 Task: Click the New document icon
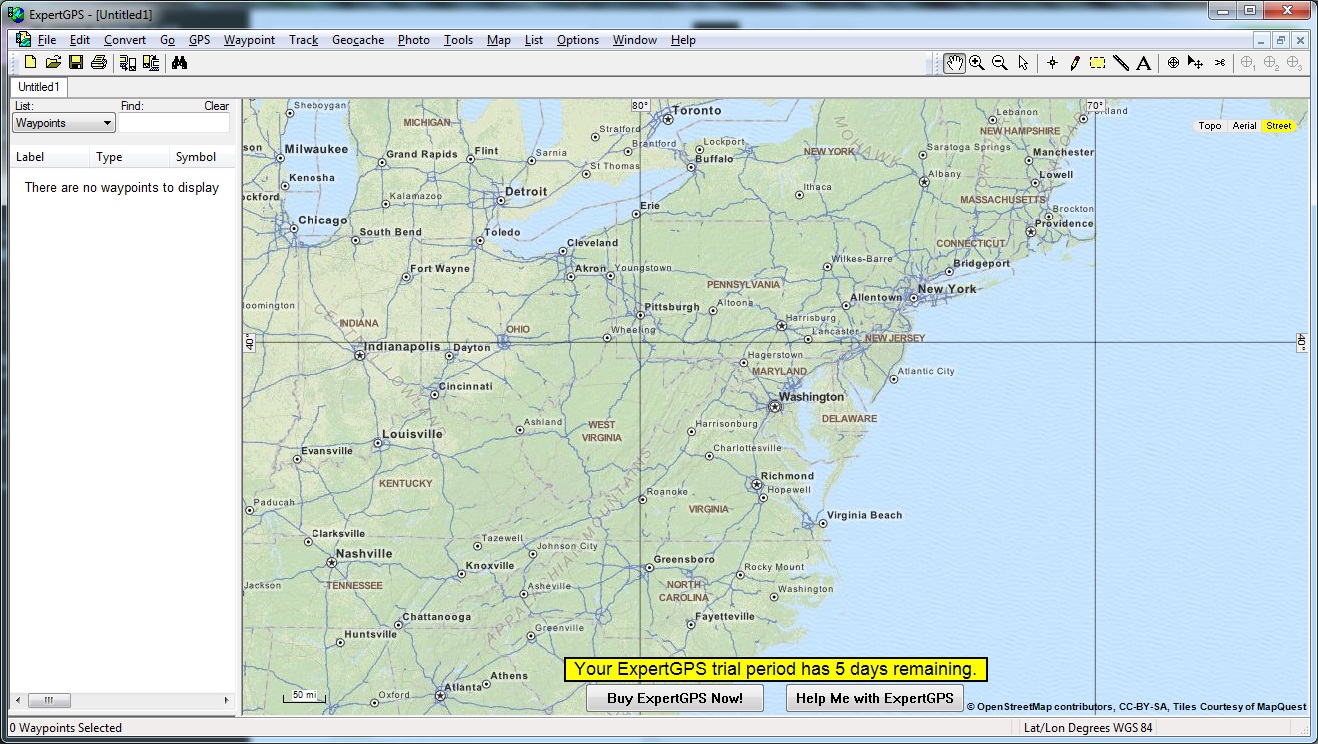tap(30, 62)
